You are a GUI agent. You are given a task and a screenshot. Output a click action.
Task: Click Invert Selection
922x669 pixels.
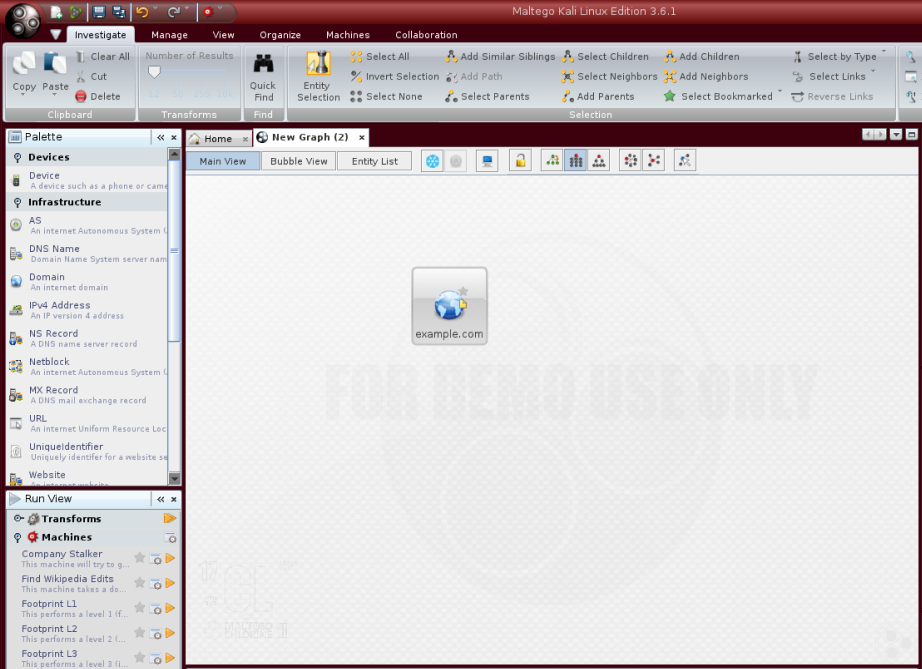[395, 76]
